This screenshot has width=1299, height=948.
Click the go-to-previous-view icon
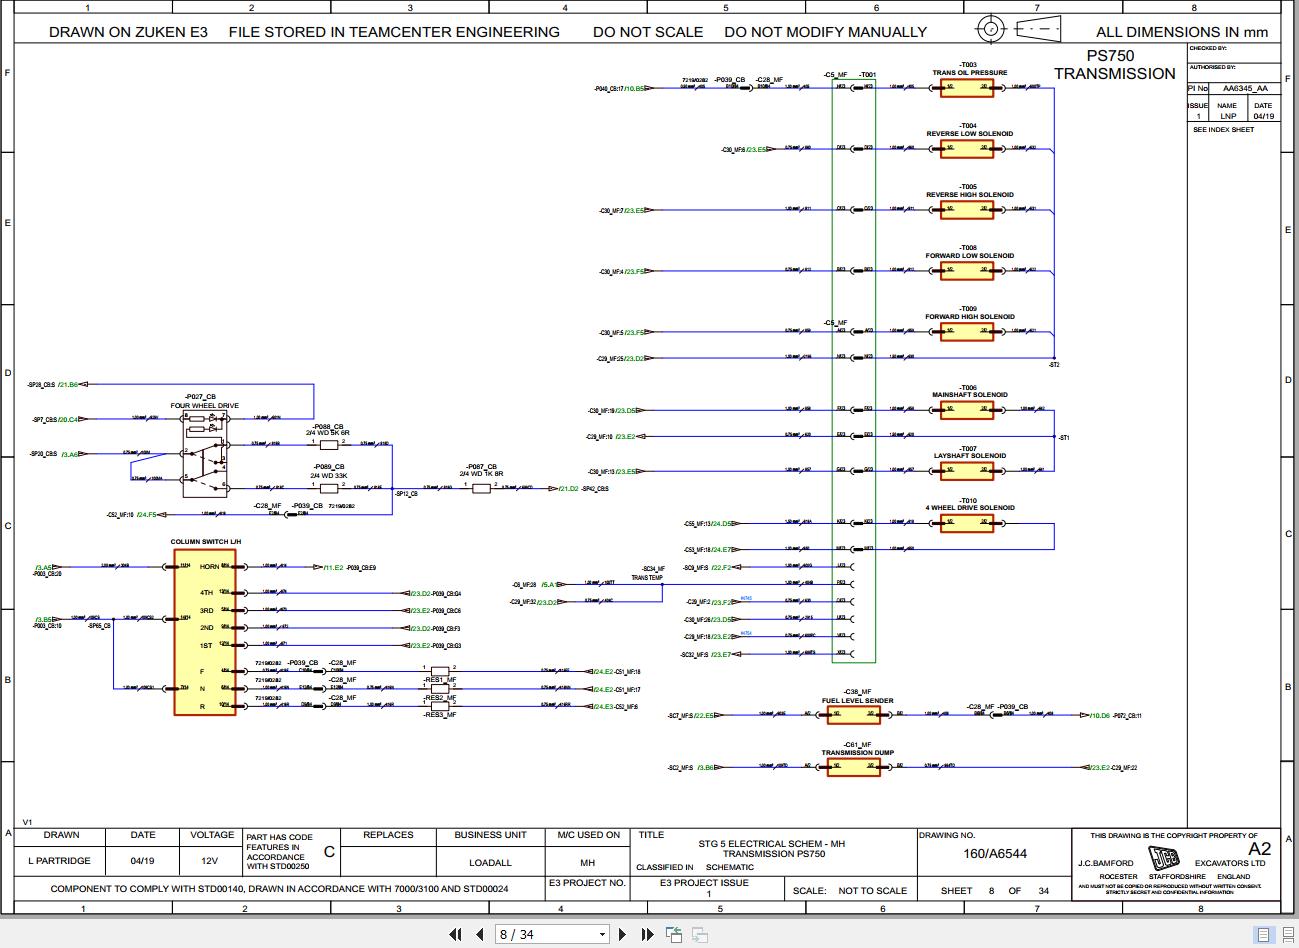click(674, 934)
